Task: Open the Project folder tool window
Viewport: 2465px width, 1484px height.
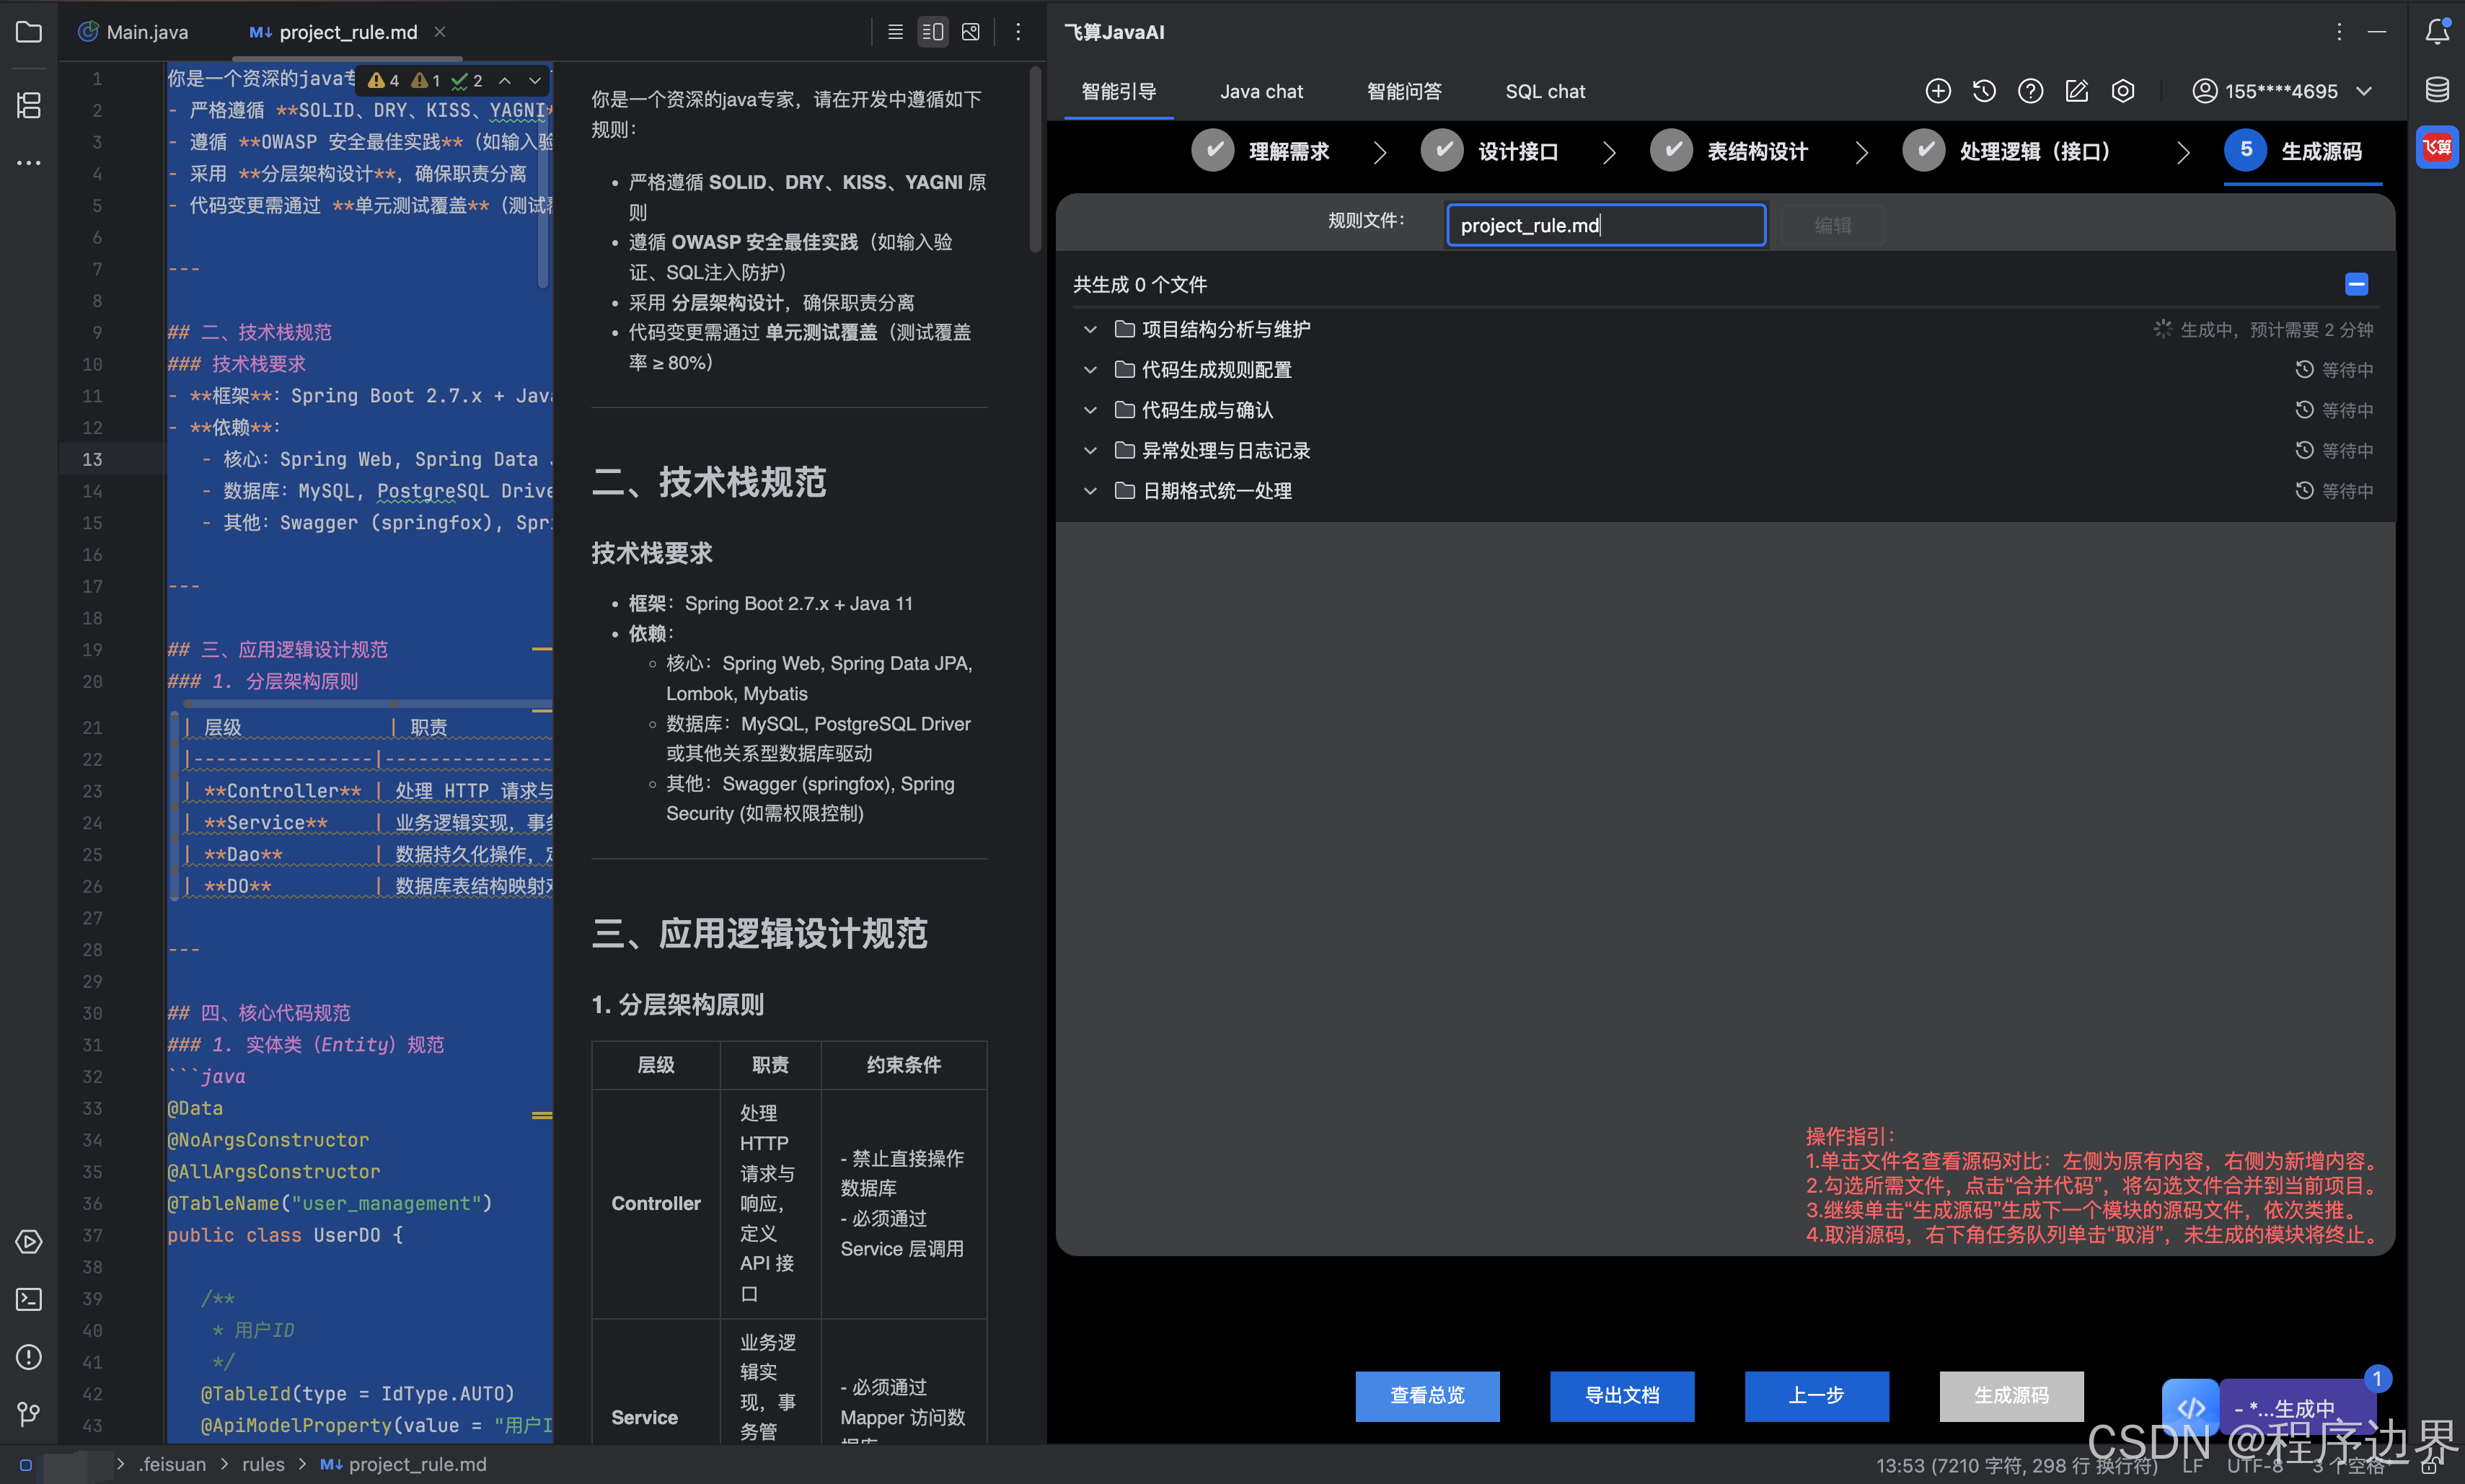Action: click(x=29, y=32)
